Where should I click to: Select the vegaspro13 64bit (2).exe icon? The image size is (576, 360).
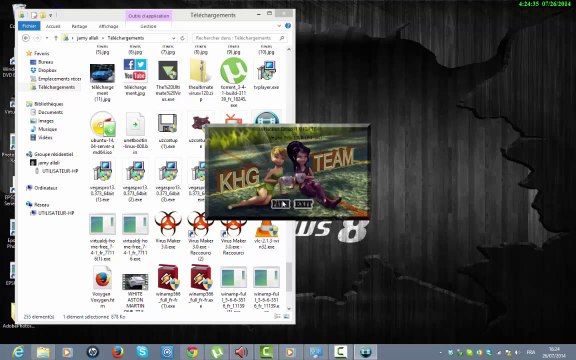tap(135, 171)
